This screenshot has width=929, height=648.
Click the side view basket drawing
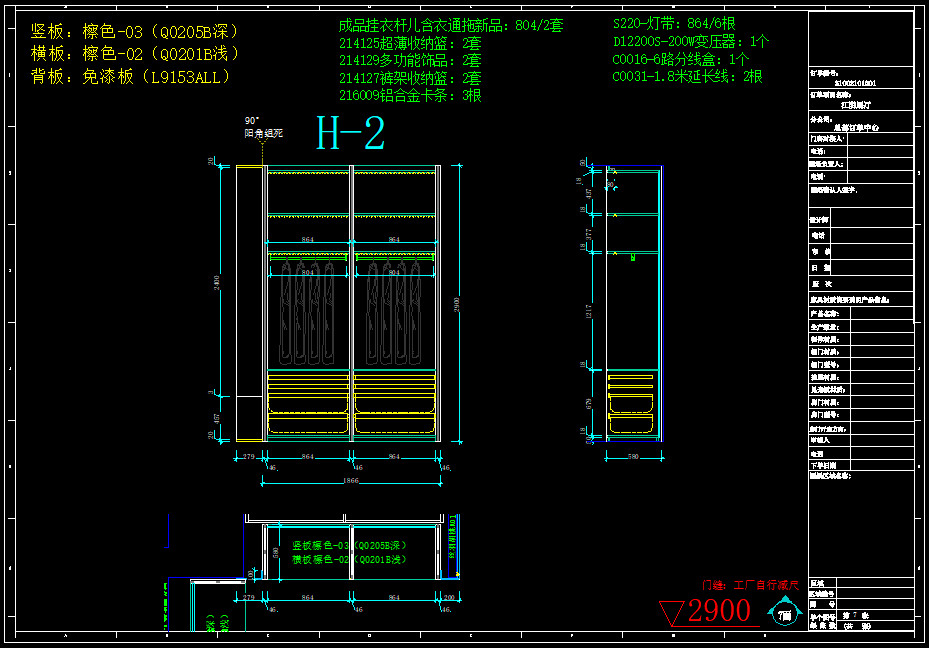click(x=631, y=402)
